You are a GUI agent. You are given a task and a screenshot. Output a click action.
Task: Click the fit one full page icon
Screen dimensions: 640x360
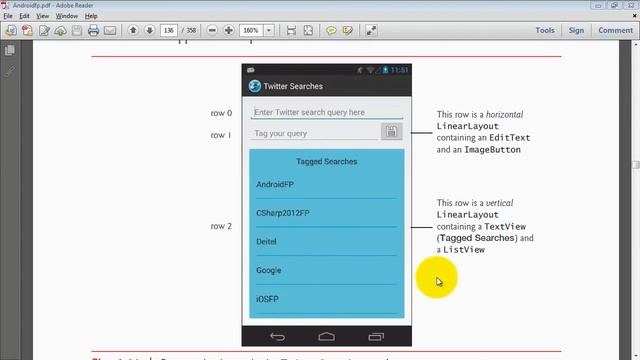[308, 30]
